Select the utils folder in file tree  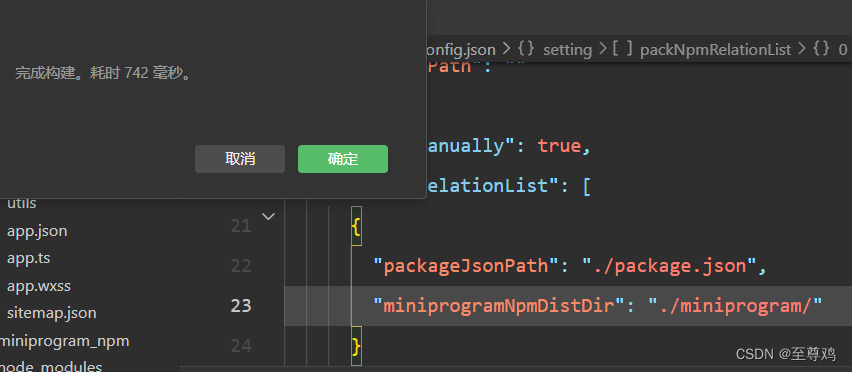coord(22,204)
